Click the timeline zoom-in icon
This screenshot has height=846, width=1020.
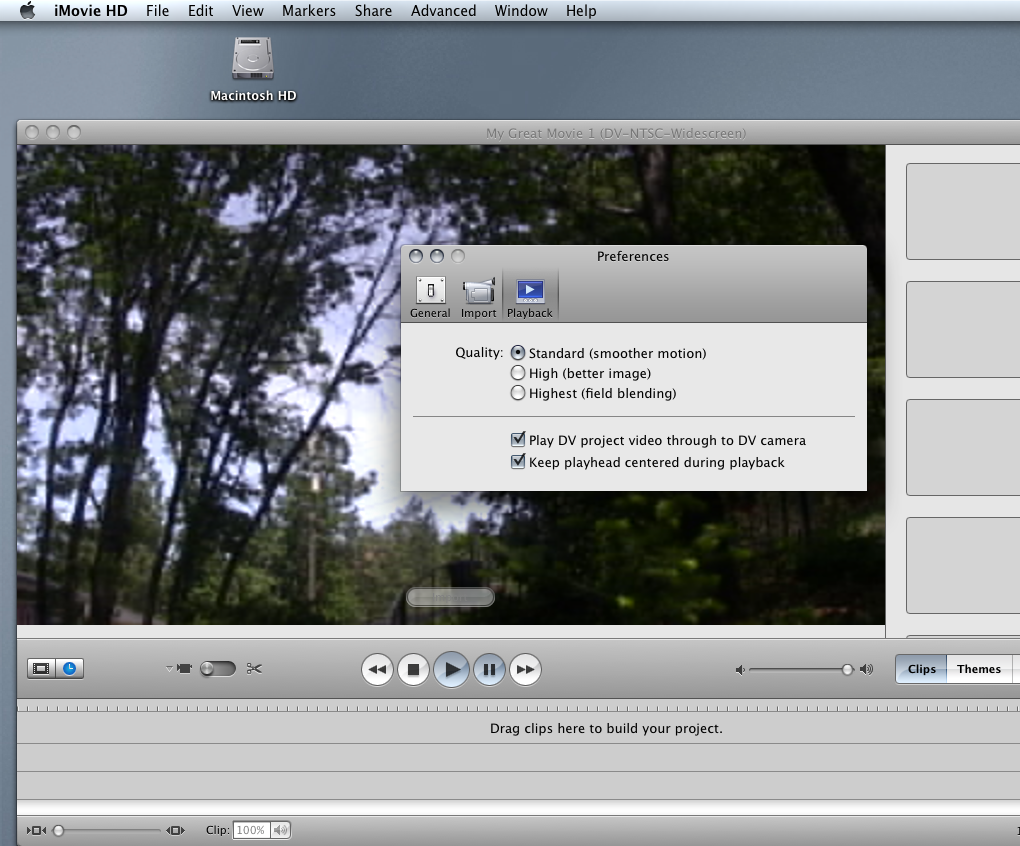176,830
